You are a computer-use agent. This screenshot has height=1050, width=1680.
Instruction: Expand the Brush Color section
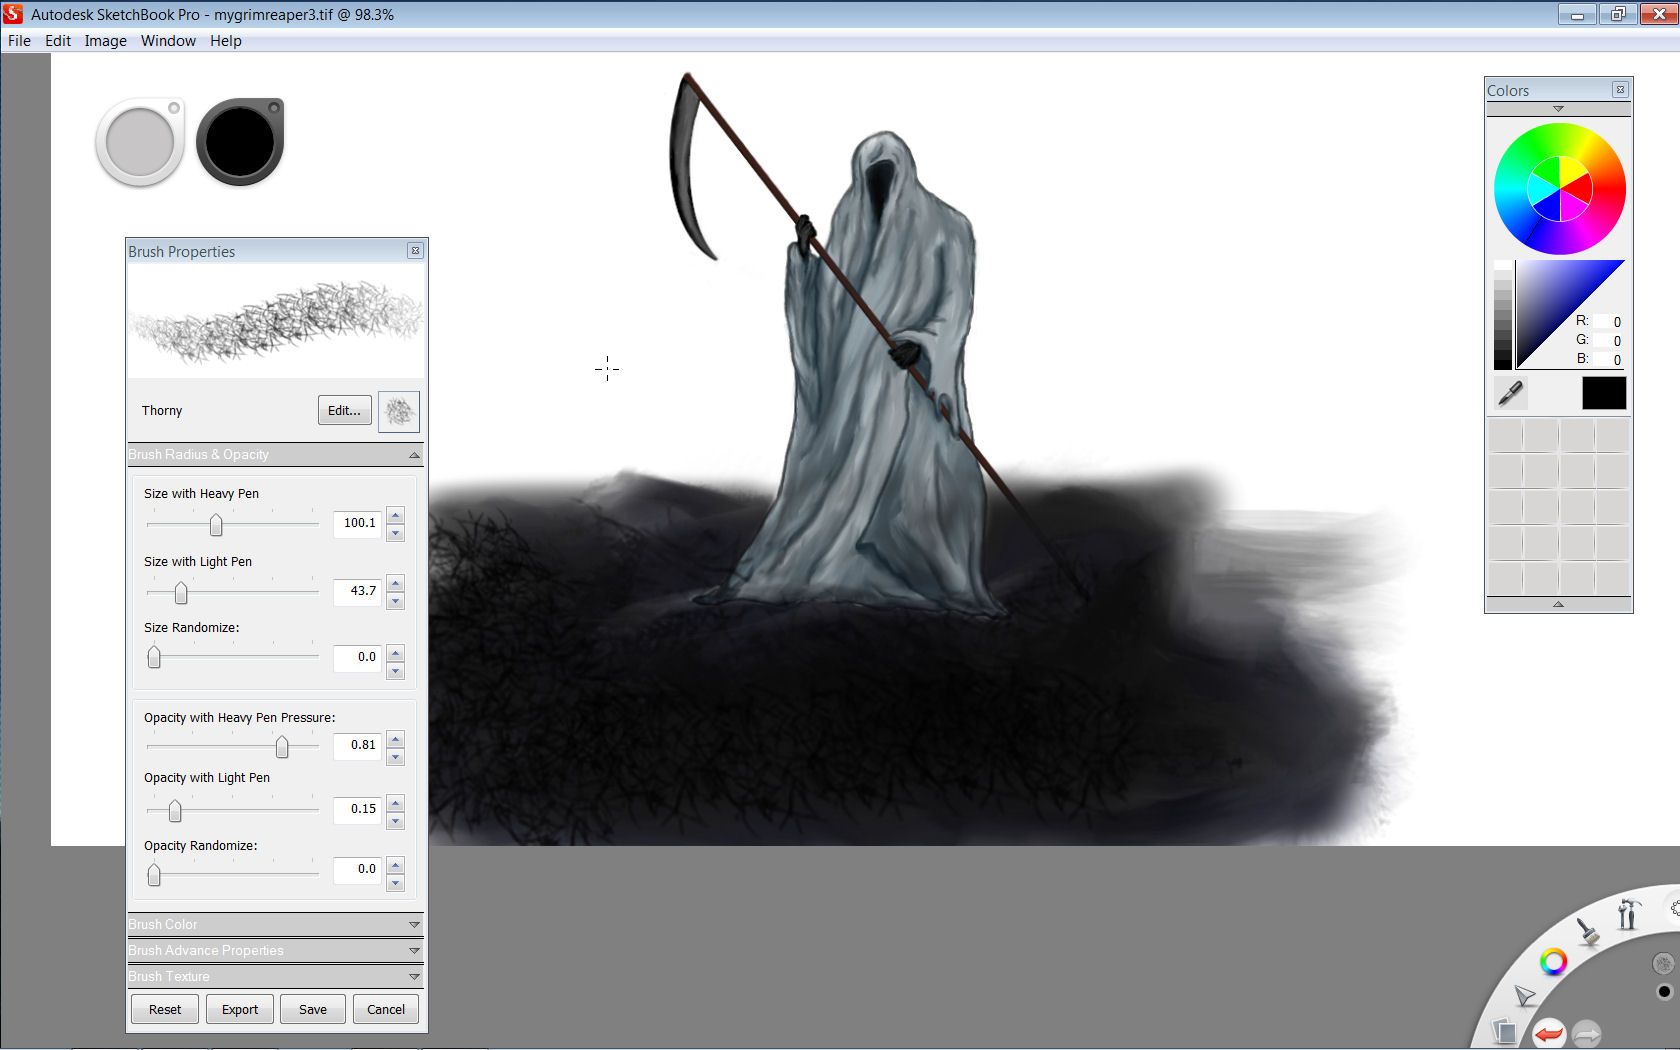274,924
